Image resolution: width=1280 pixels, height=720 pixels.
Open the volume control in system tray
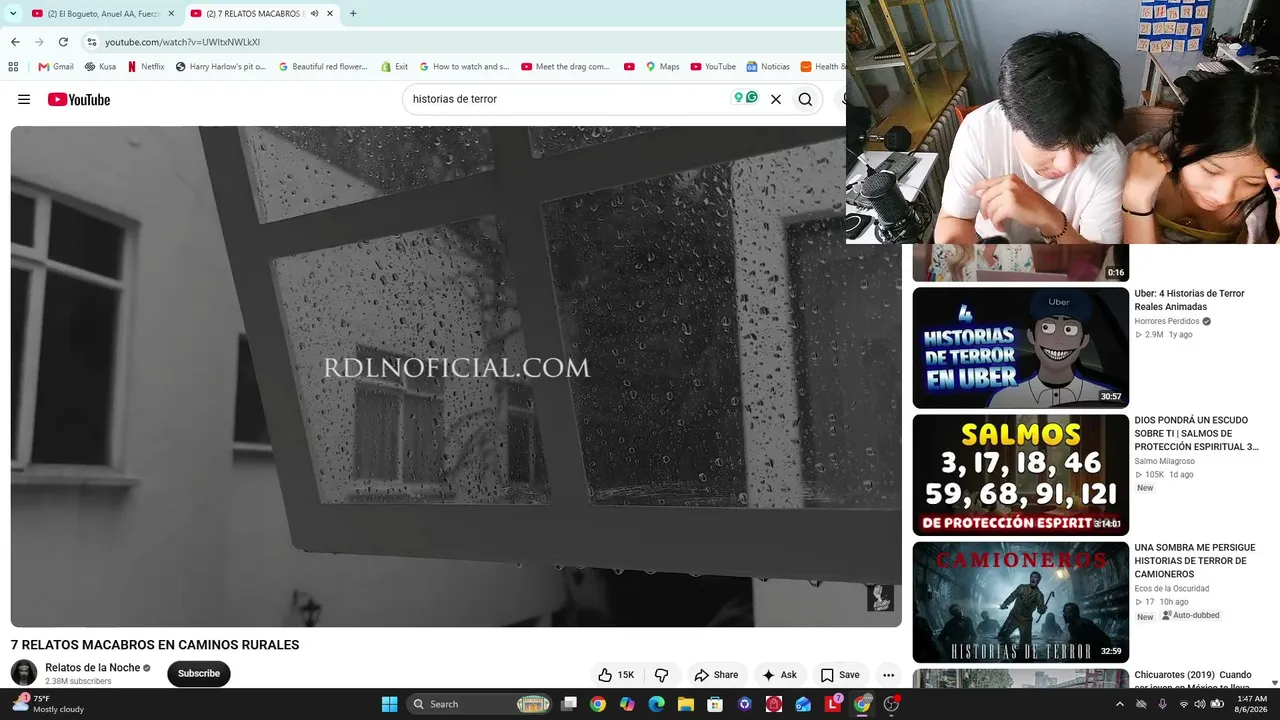click(1200, 704)
